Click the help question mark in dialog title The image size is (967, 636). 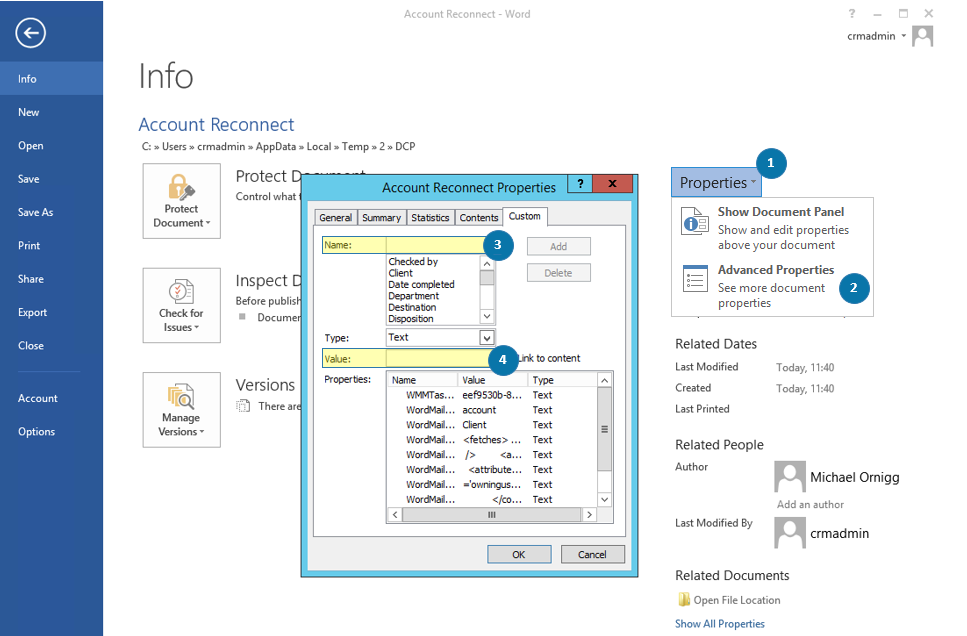tap(580, 183)
